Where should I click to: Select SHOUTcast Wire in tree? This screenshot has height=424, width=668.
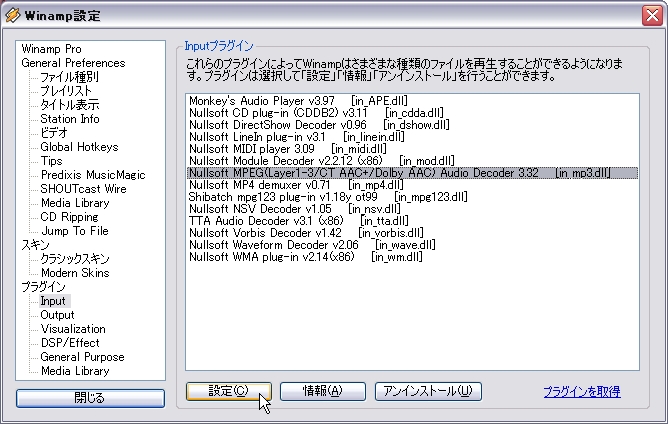[x=84, y=189]
